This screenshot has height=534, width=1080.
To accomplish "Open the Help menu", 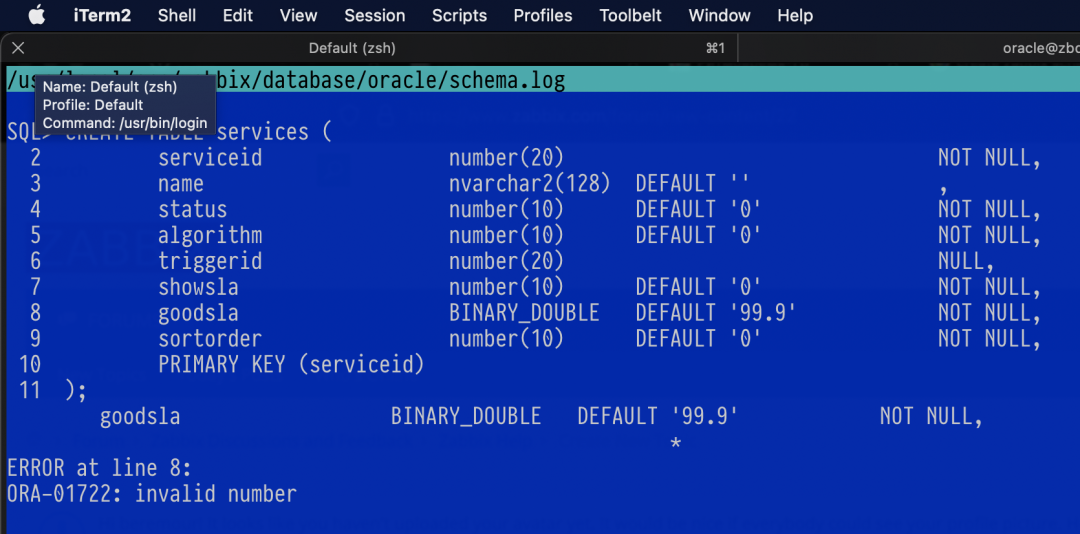I will 795,15.
